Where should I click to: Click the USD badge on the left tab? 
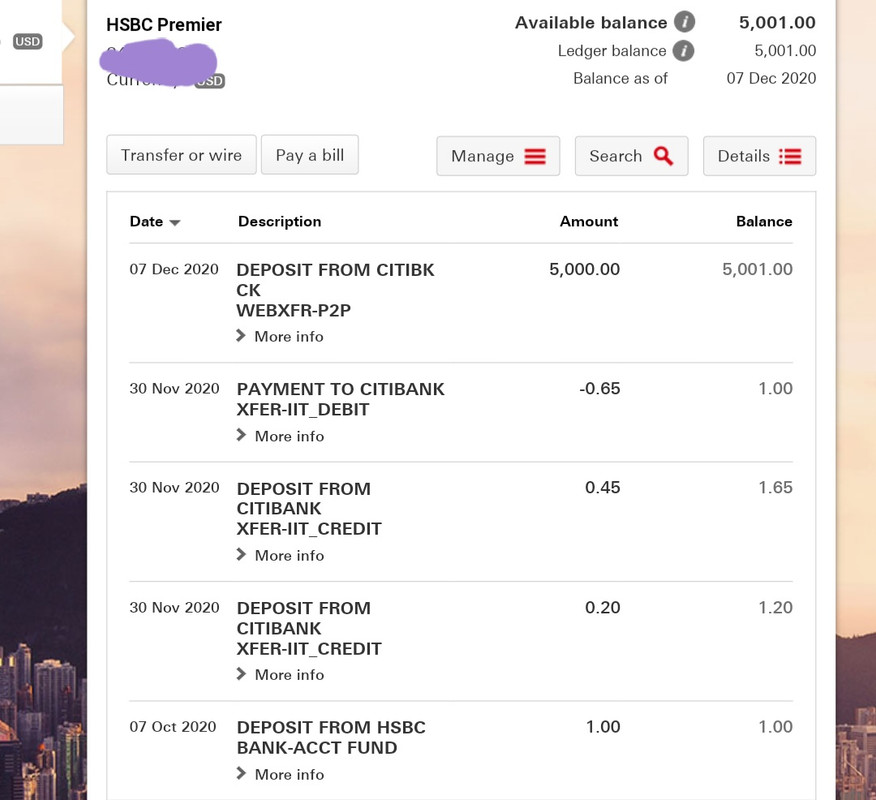tap(27, 41)
